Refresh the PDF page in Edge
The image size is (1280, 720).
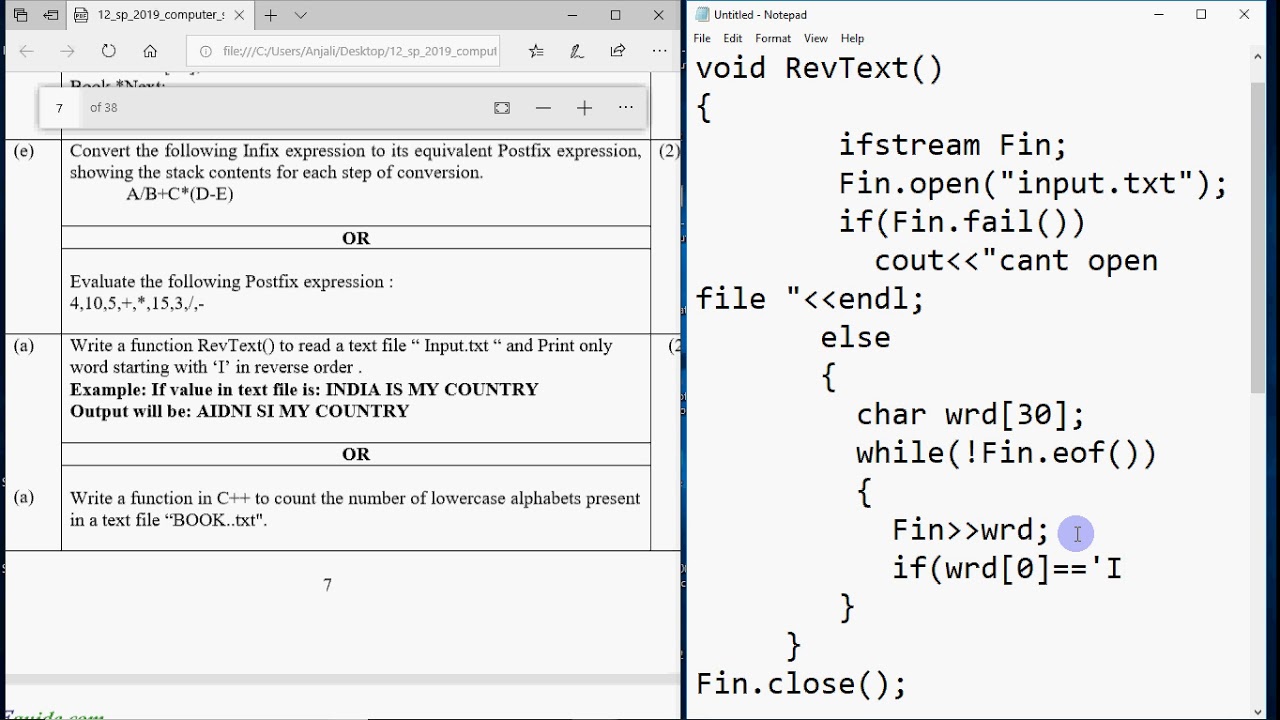click(x=109, y=51)
